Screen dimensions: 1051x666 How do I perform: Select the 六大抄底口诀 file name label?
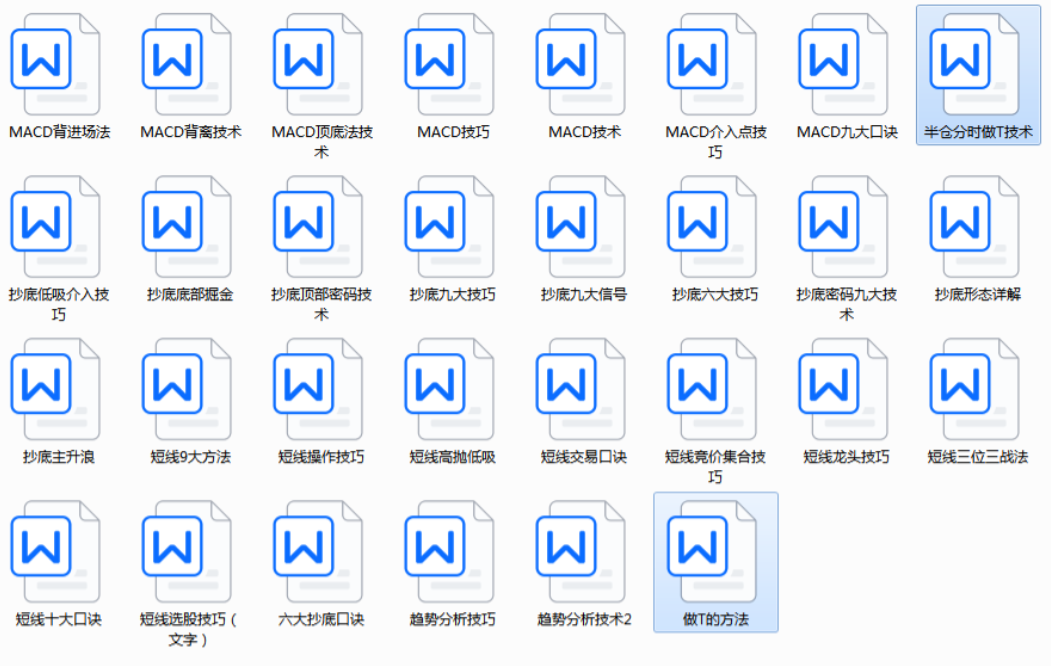321,619
